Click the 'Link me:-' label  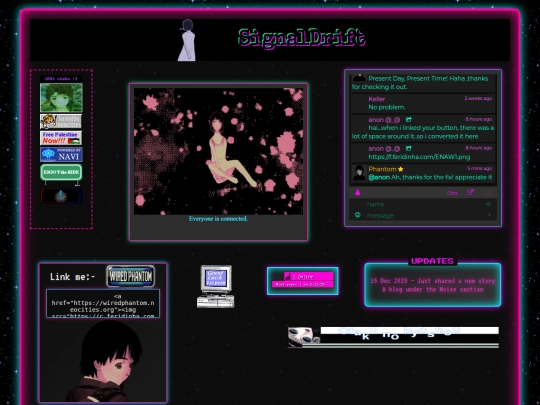tap(72, 277)
